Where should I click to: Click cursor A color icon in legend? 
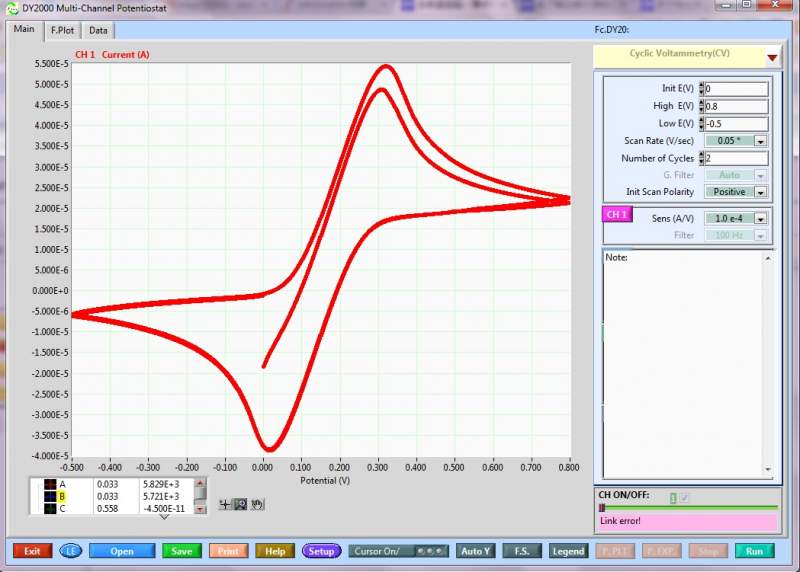pyautogui.click(x=50, y=484)
